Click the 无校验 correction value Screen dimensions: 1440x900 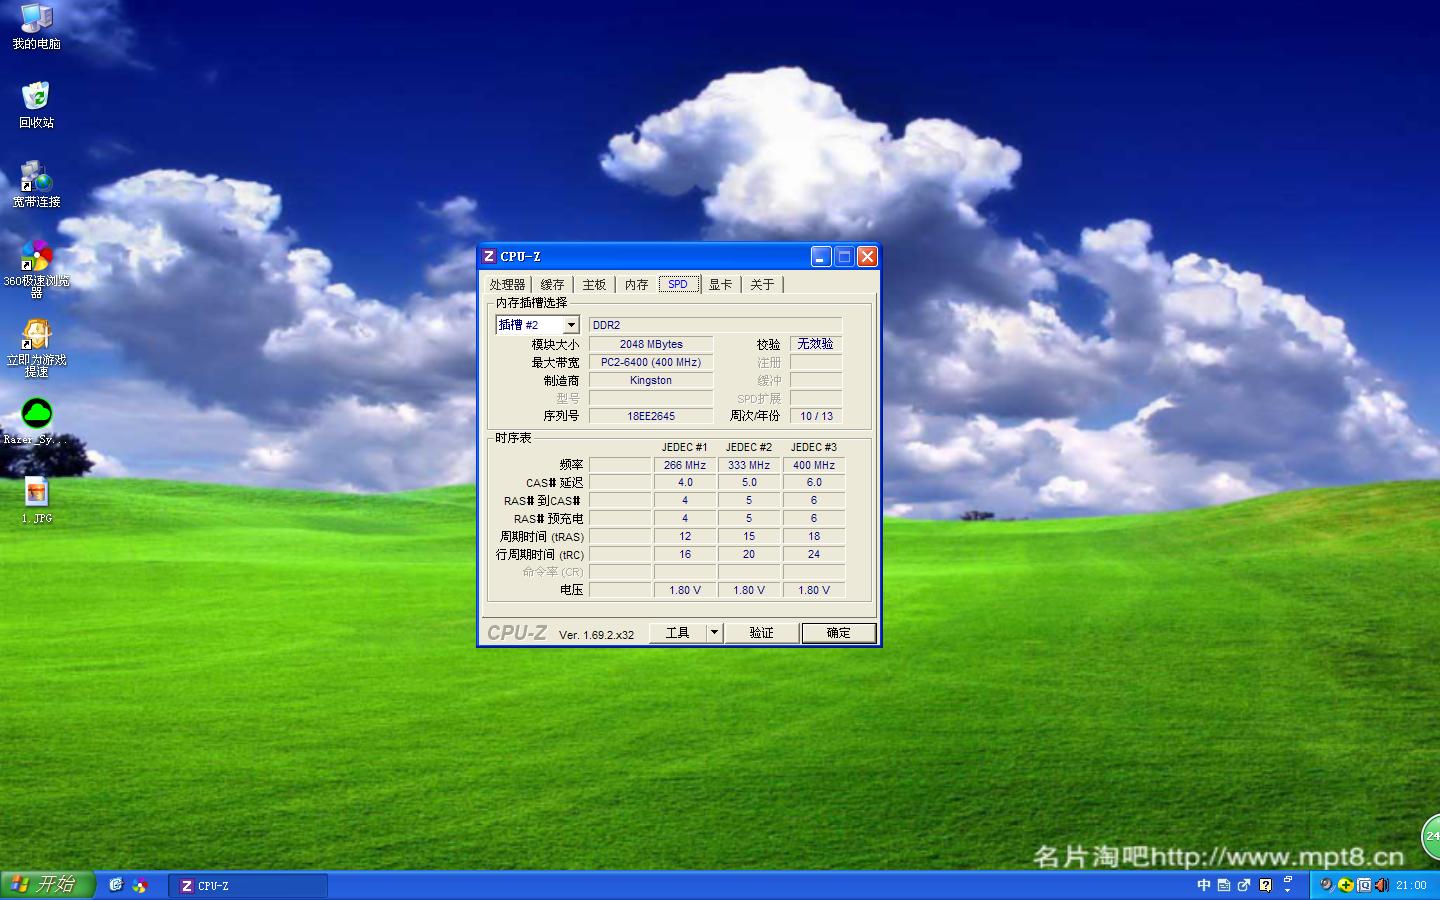click(816, 344)
